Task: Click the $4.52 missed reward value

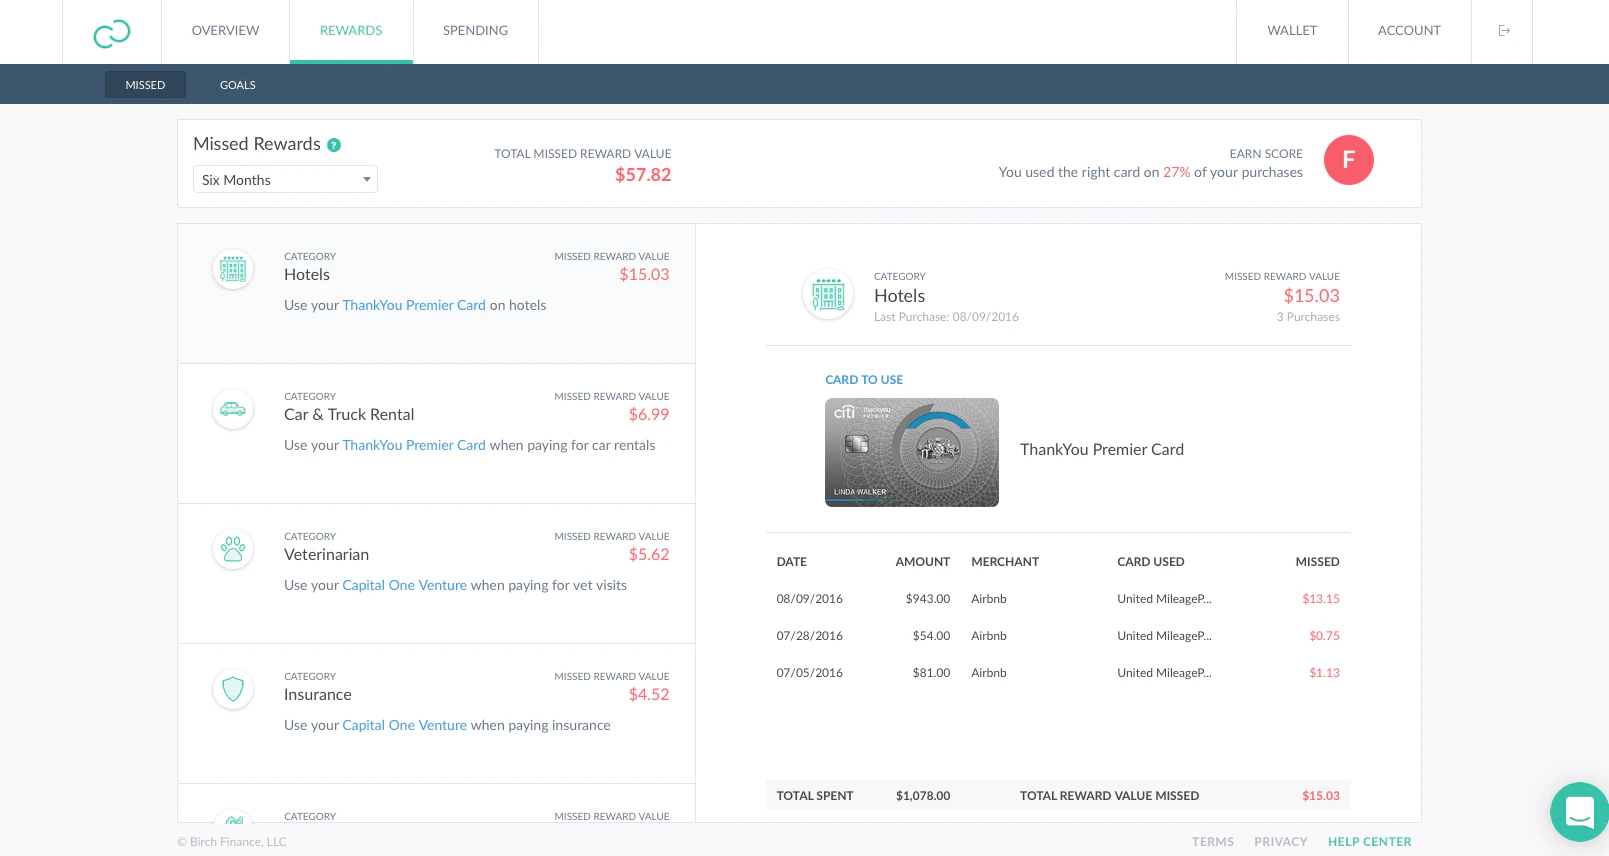Action: (649, 695)
